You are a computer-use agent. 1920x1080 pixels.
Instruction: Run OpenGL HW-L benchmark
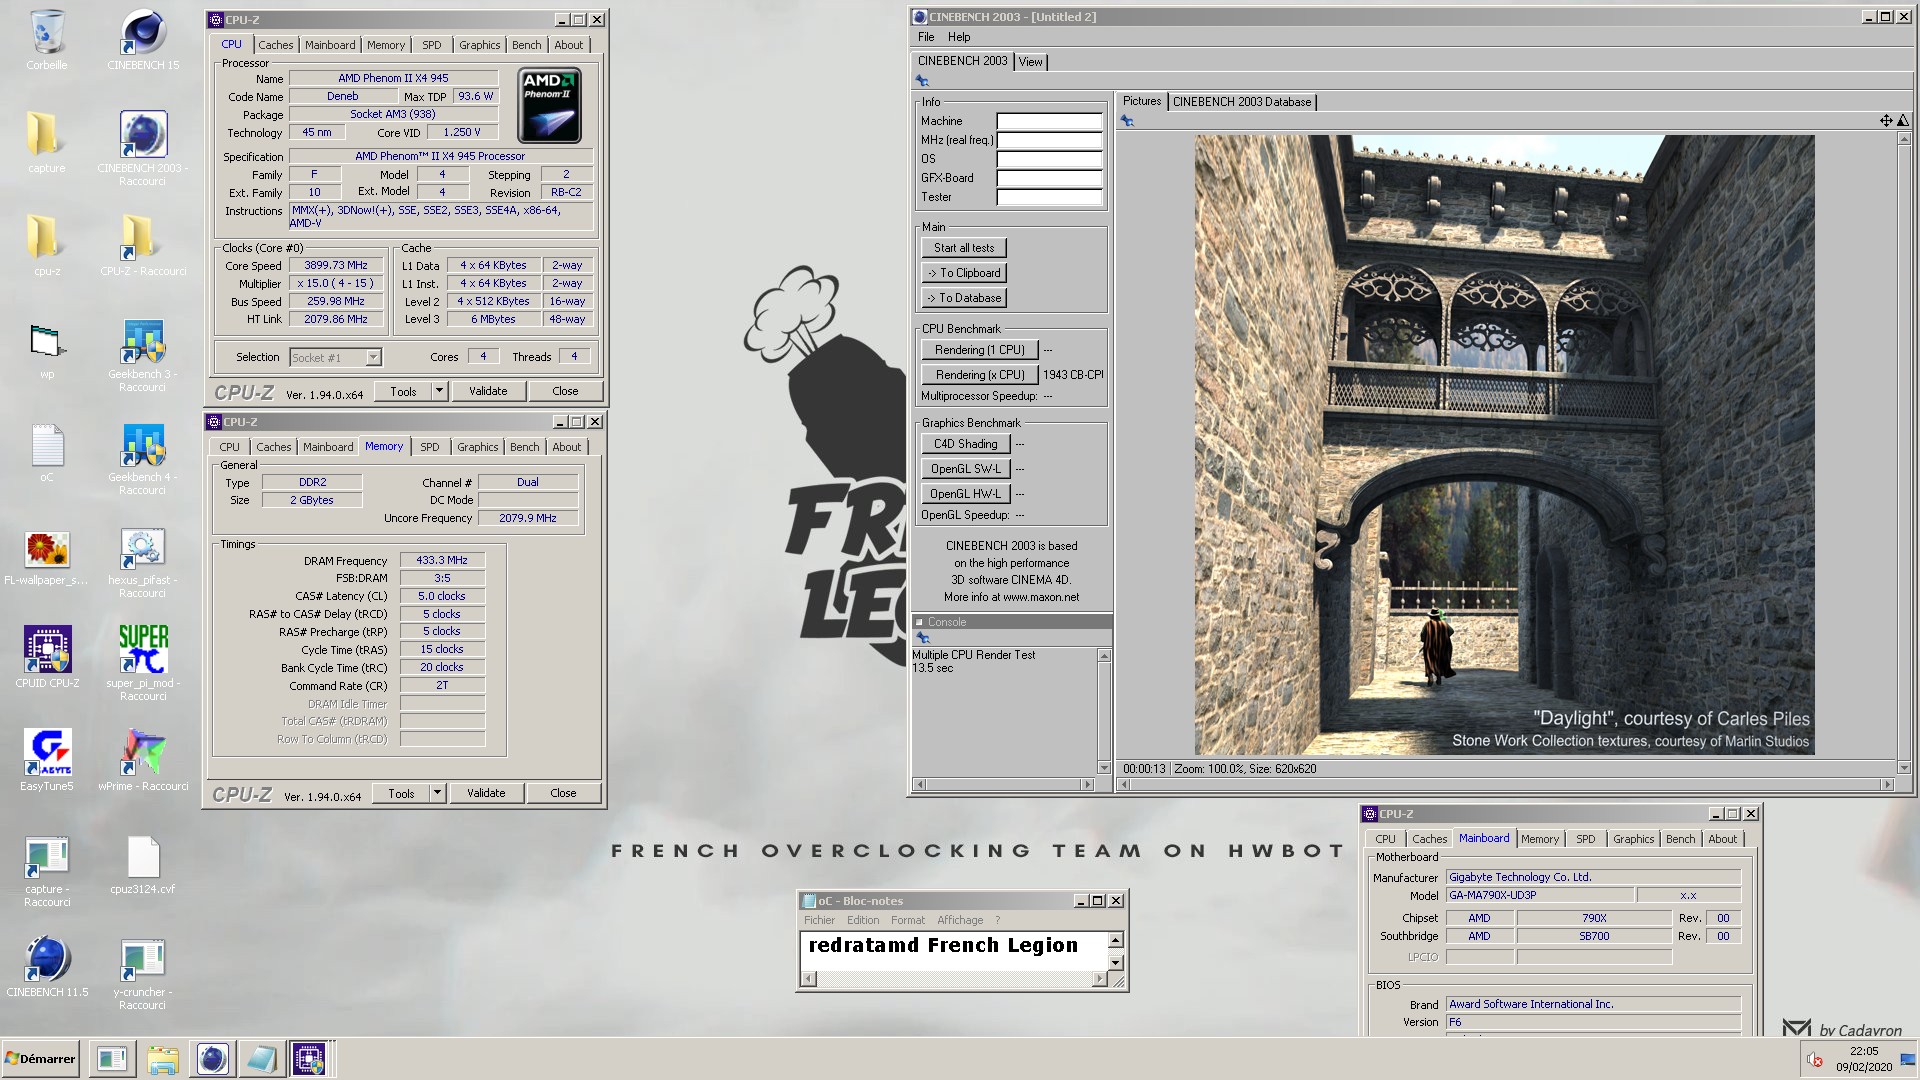[x=965, y=494]
